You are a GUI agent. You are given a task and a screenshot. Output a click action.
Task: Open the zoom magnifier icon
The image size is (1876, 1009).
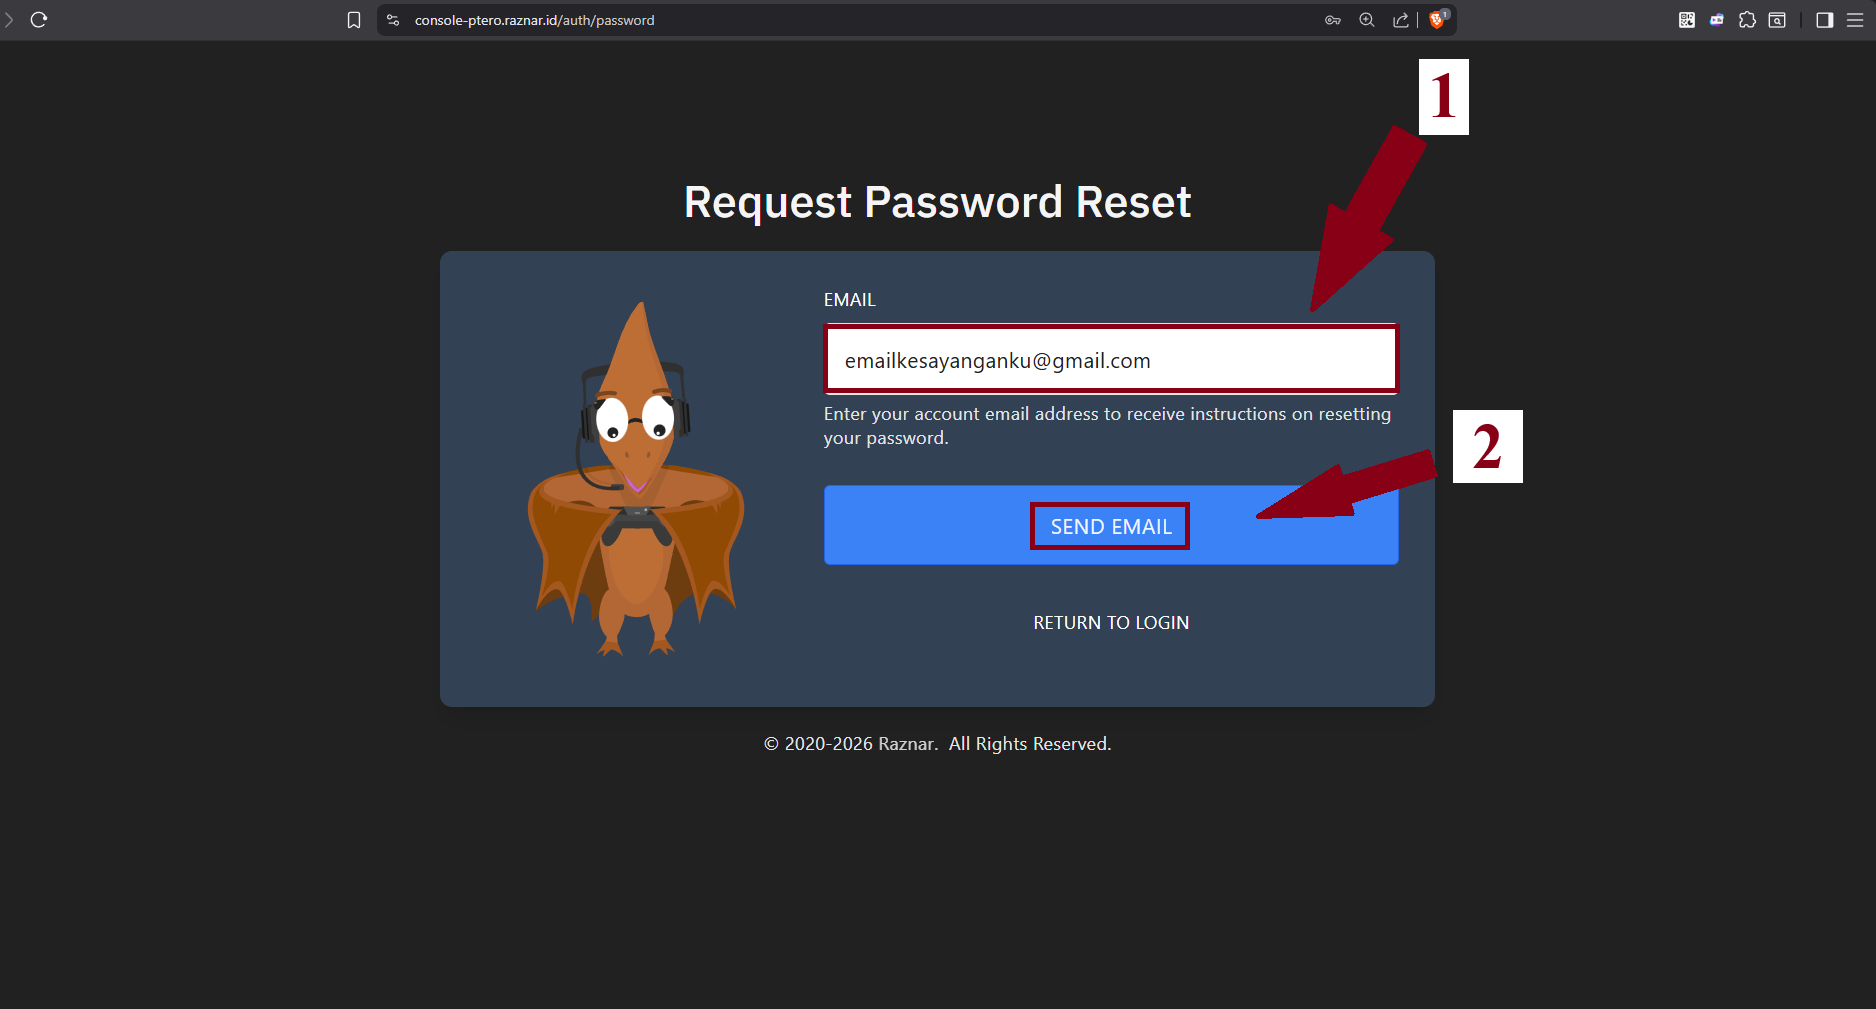coord(1367,20)
